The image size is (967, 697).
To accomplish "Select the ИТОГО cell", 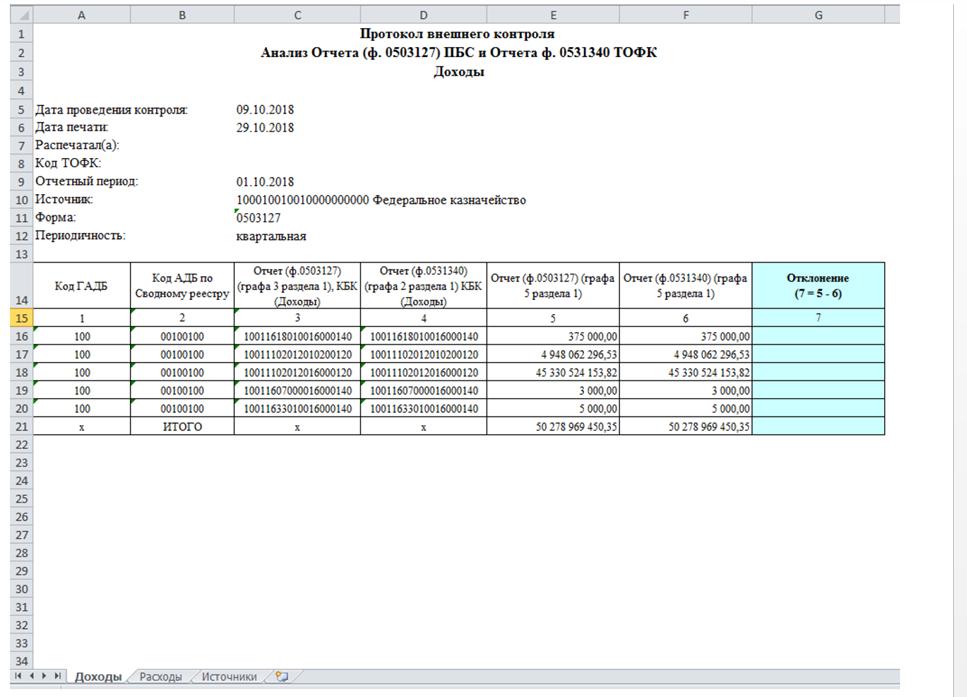I will (x=182, y=427).
